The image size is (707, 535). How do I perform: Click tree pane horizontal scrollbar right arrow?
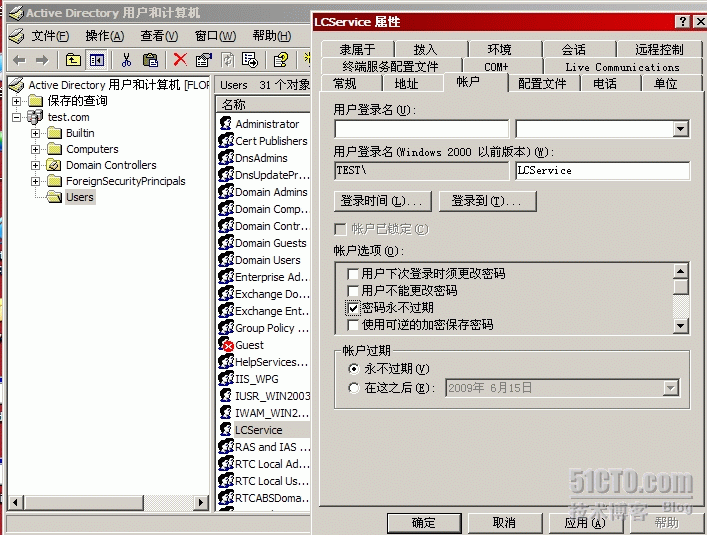pos(200,502)
